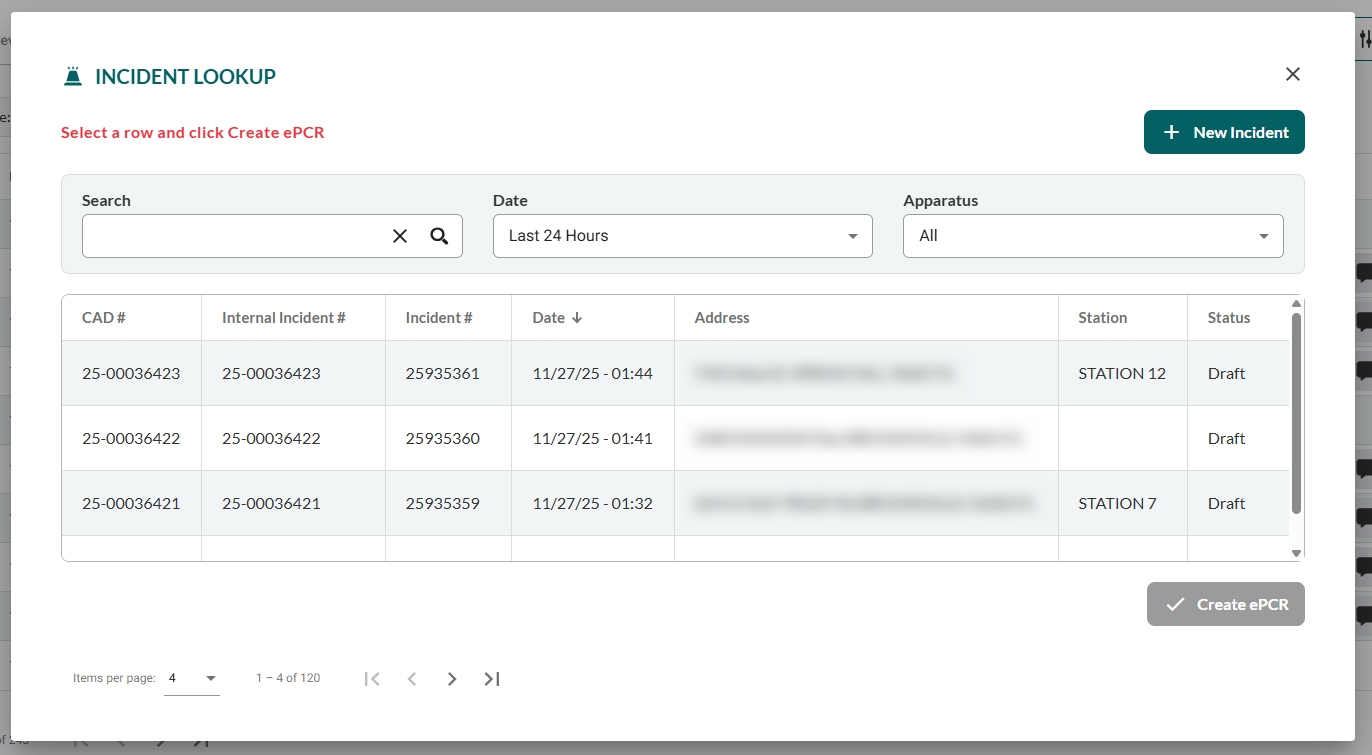Click the sort arrow beside Date header
This screenshot has width=1372, height=755.
pyautogui.click(x=577, y=318)
